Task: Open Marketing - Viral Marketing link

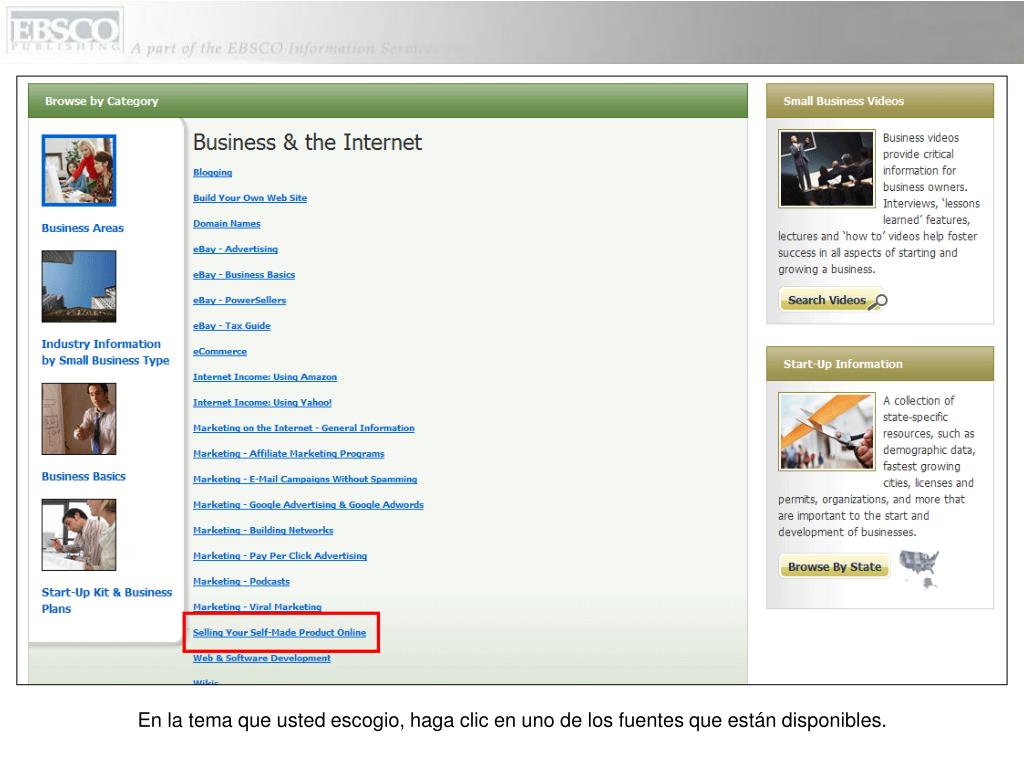Action: [257, 607]
